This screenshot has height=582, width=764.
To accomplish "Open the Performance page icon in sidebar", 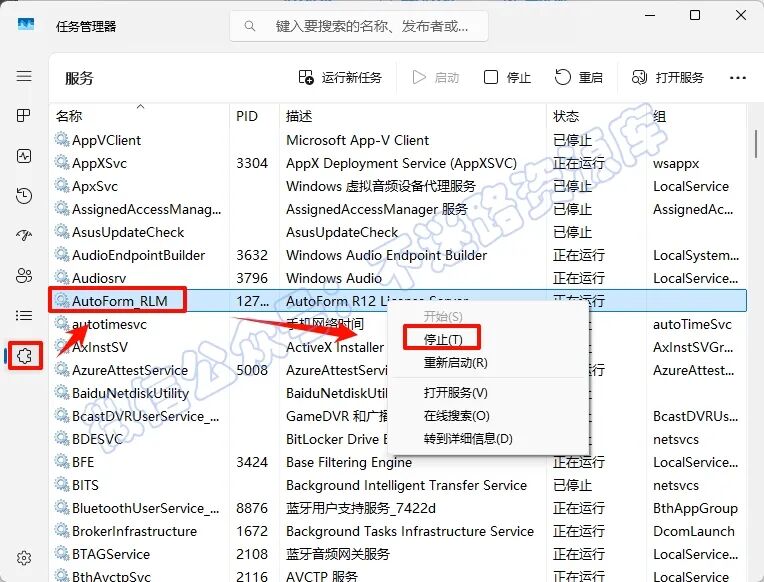I will point(24,156).
